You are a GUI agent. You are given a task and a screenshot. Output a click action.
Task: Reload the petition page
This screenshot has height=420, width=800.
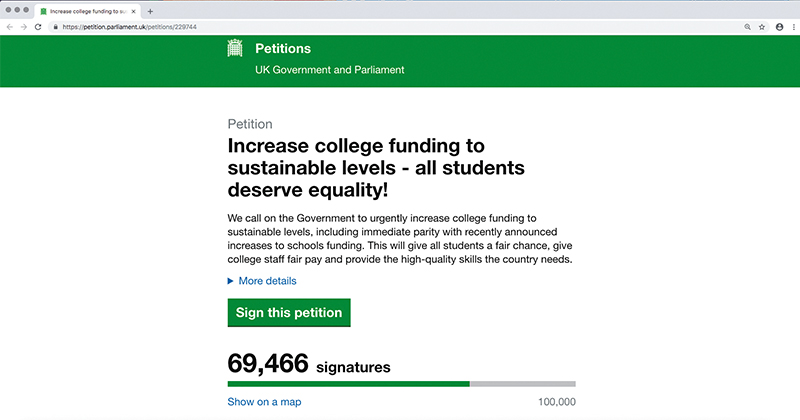pos(38,27)
